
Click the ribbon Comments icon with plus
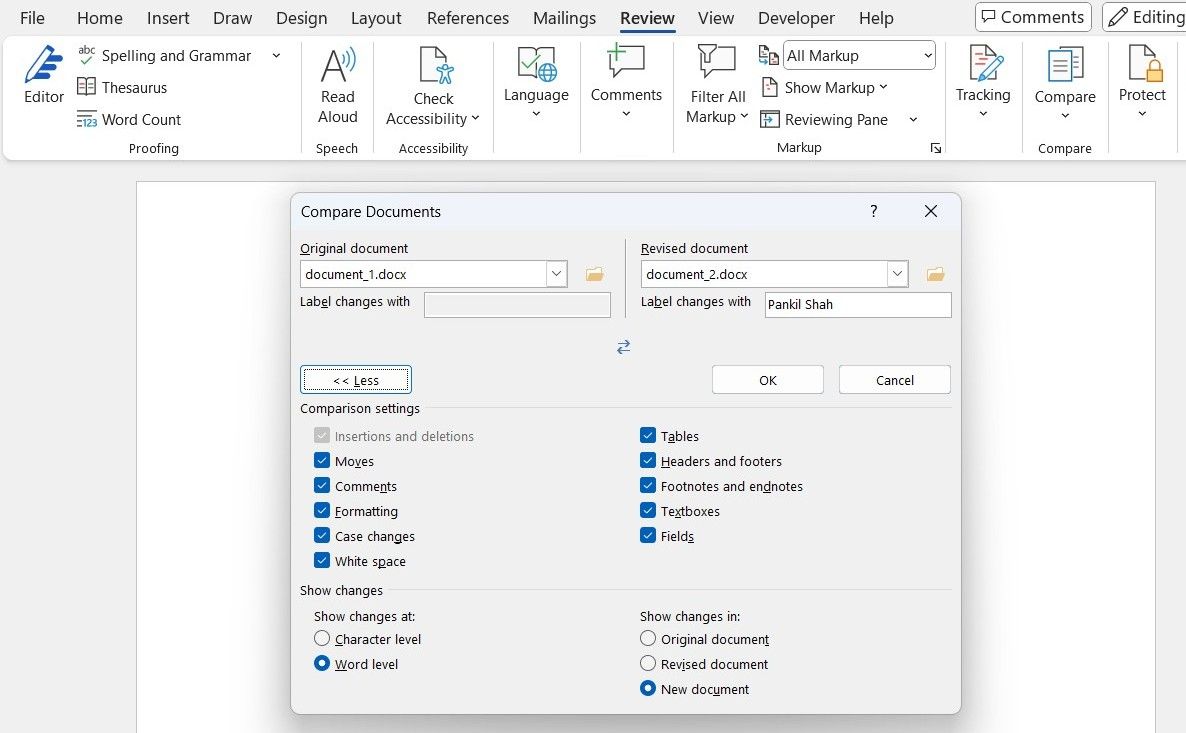coord(626,61)
